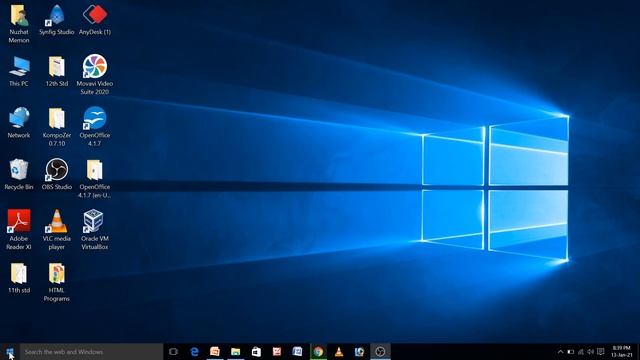Select the OBS Studio desktop shortcut
The height and width of the screenshot is (360, 640).
(57, 175)
